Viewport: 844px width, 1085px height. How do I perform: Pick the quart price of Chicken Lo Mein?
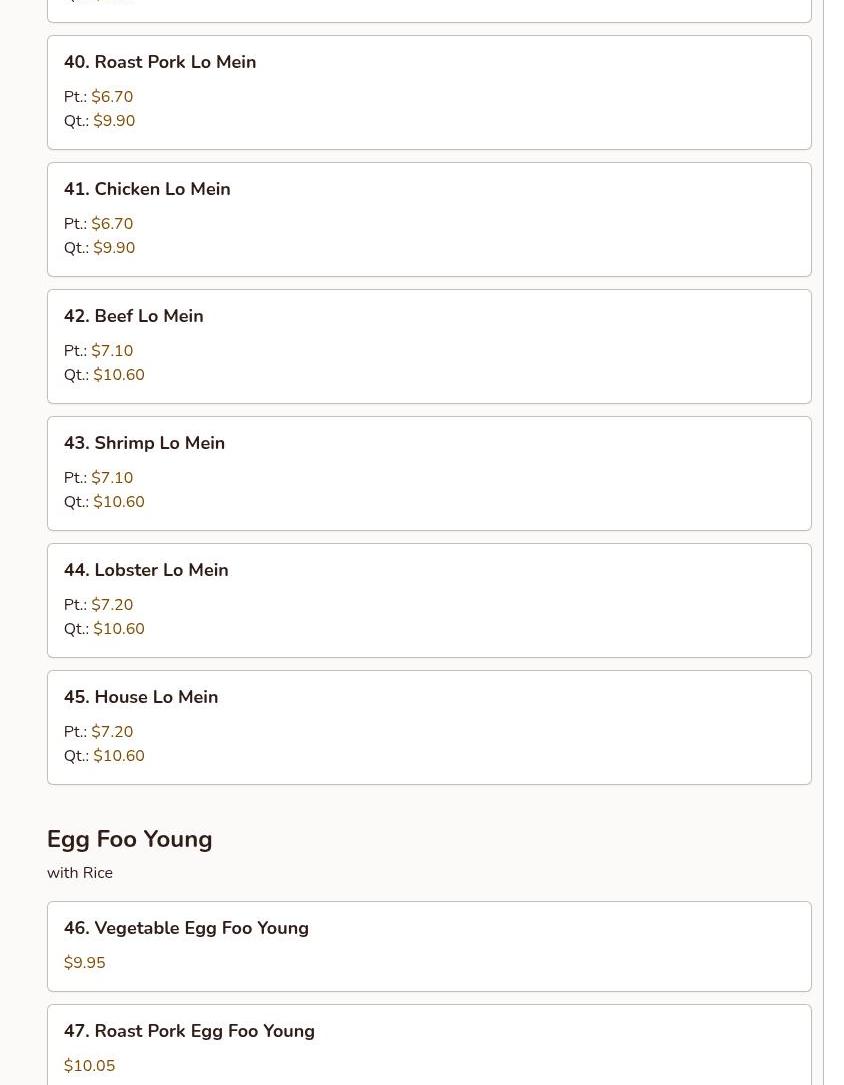(x=114, y=248)
